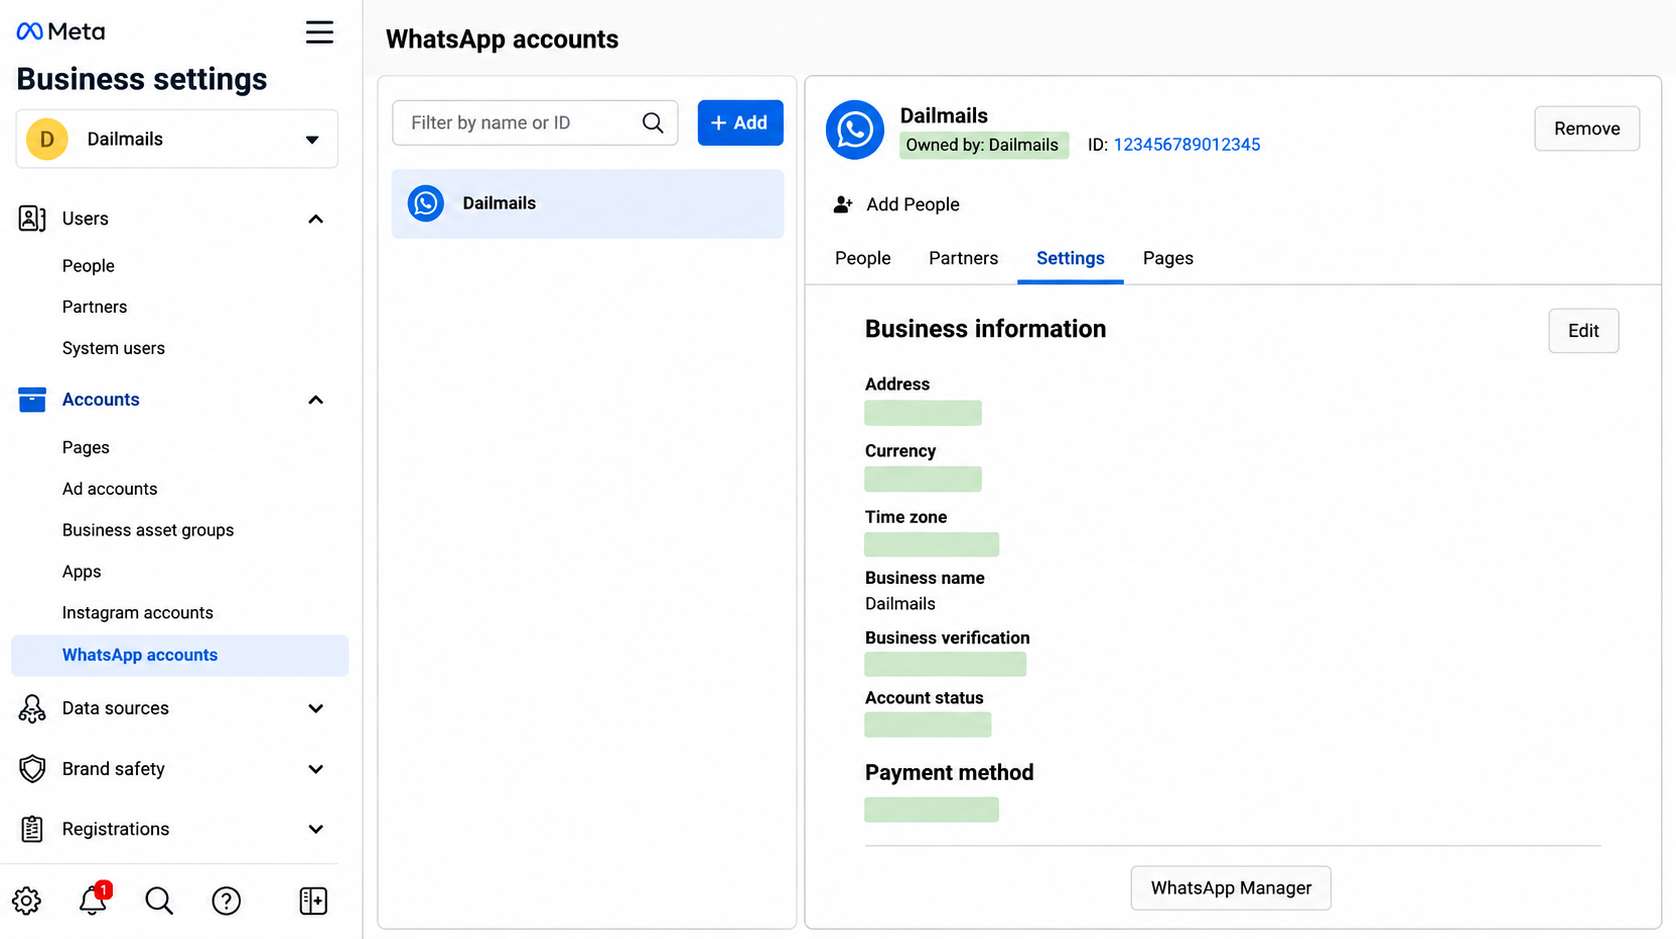Open the Dailmails business selector dropdown
1676x939 pixels.
click(177, 139)
